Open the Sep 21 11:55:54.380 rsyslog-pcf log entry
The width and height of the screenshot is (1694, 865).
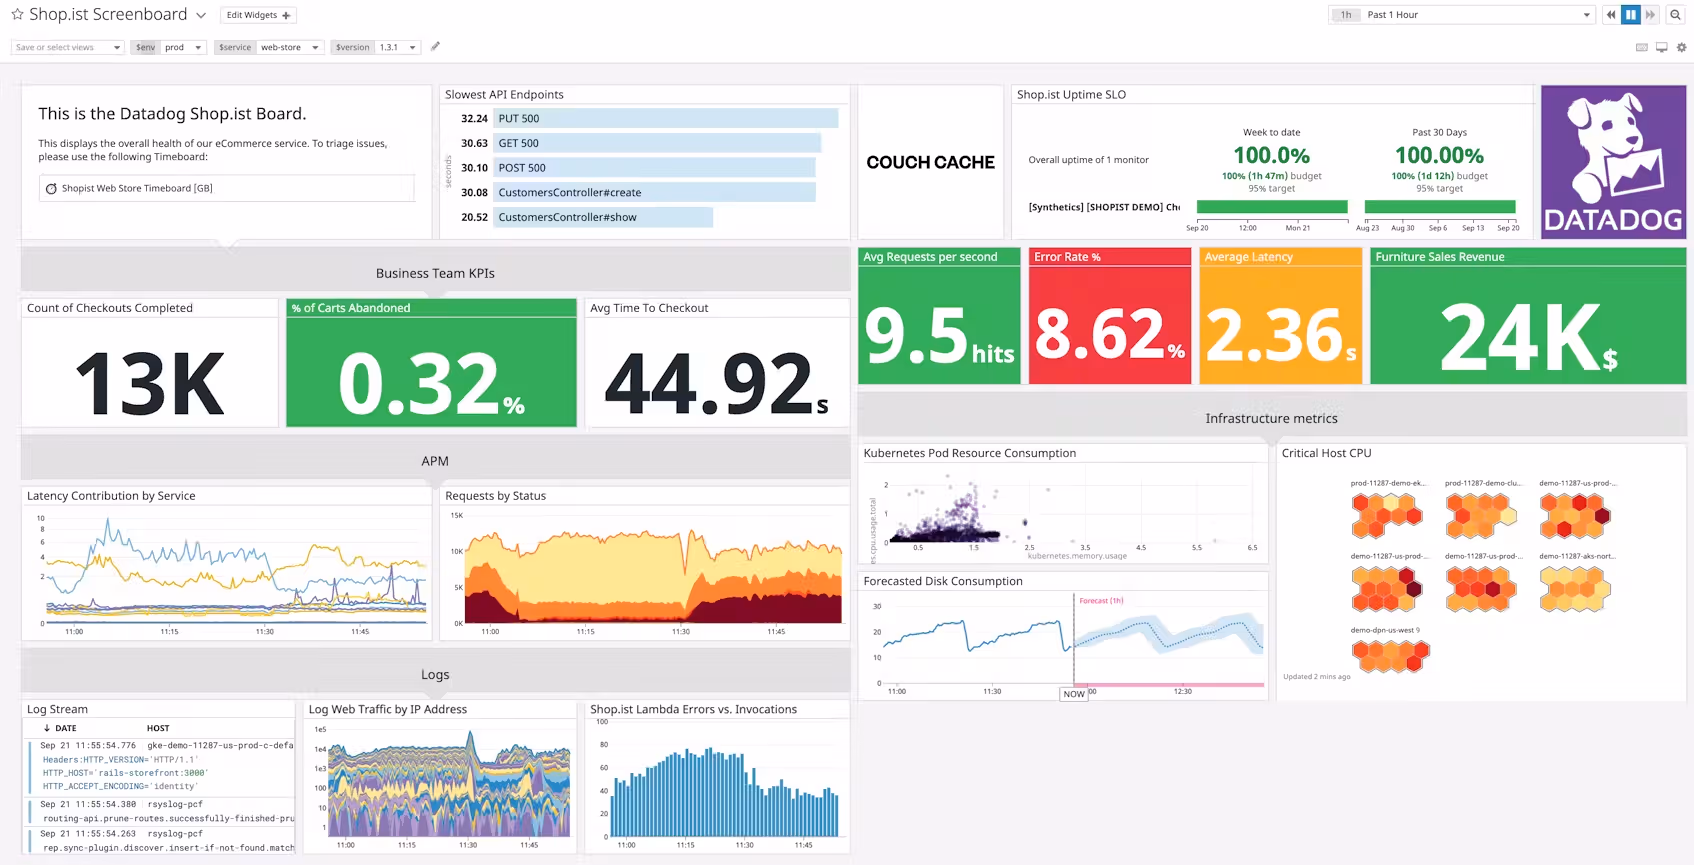(x=160, y=811)
